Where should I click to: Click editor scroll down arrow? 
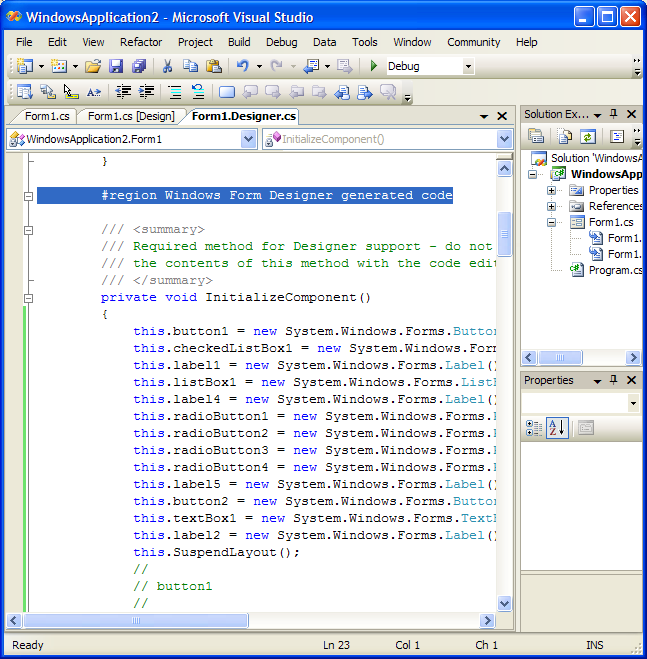point(504,604)
